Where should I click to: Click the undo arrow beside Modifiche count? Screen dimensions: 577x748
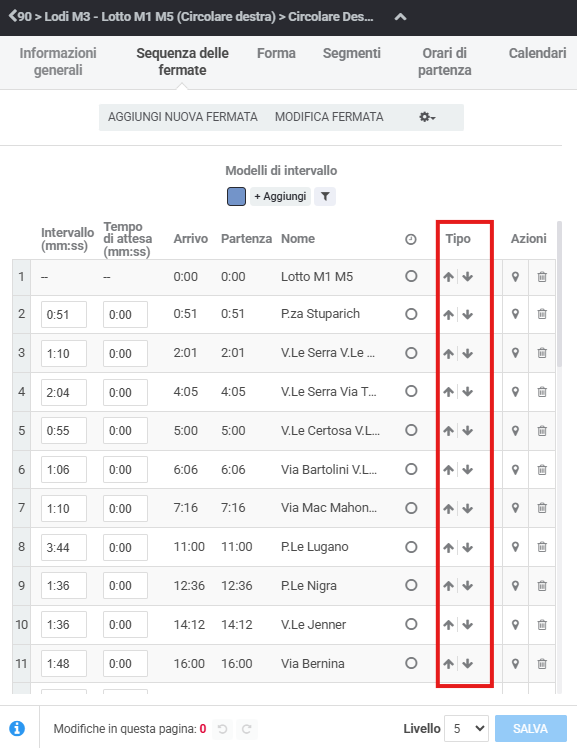click(222, 729)
